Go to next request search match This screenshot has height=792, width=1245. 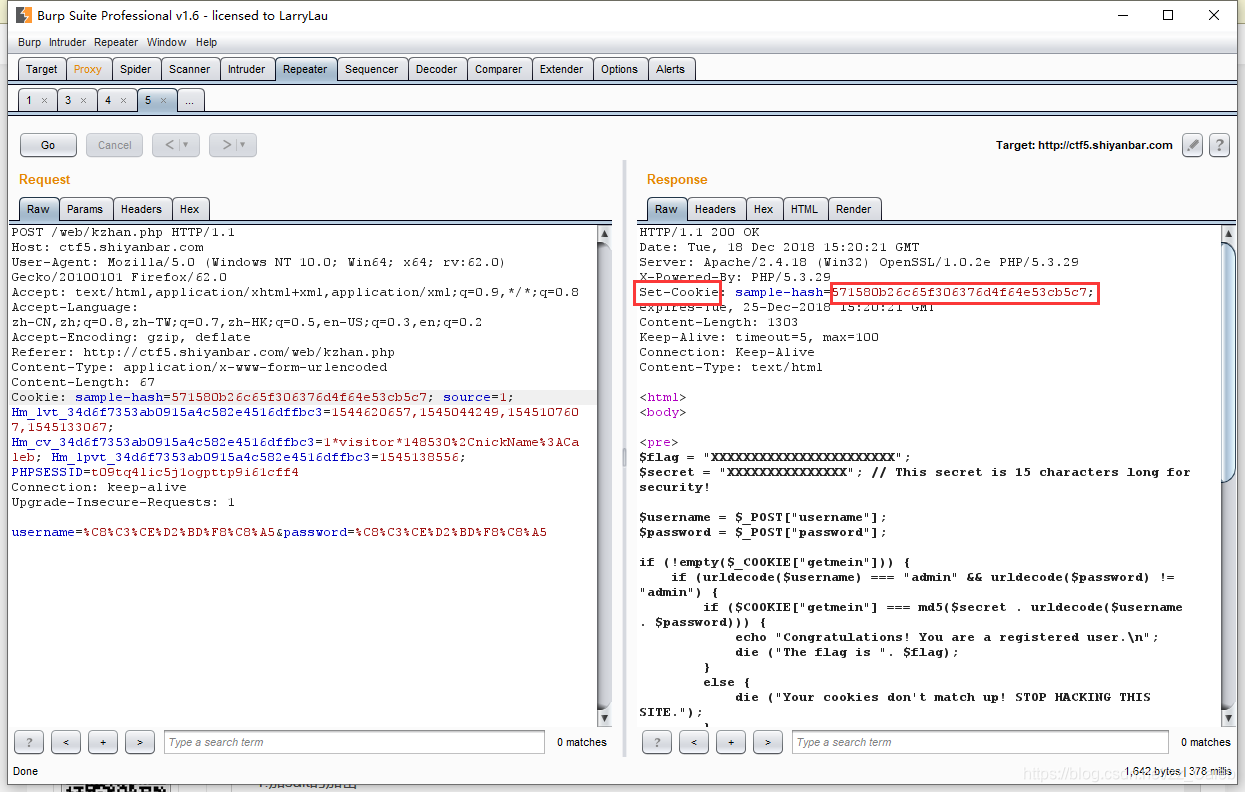coord(140,742)
